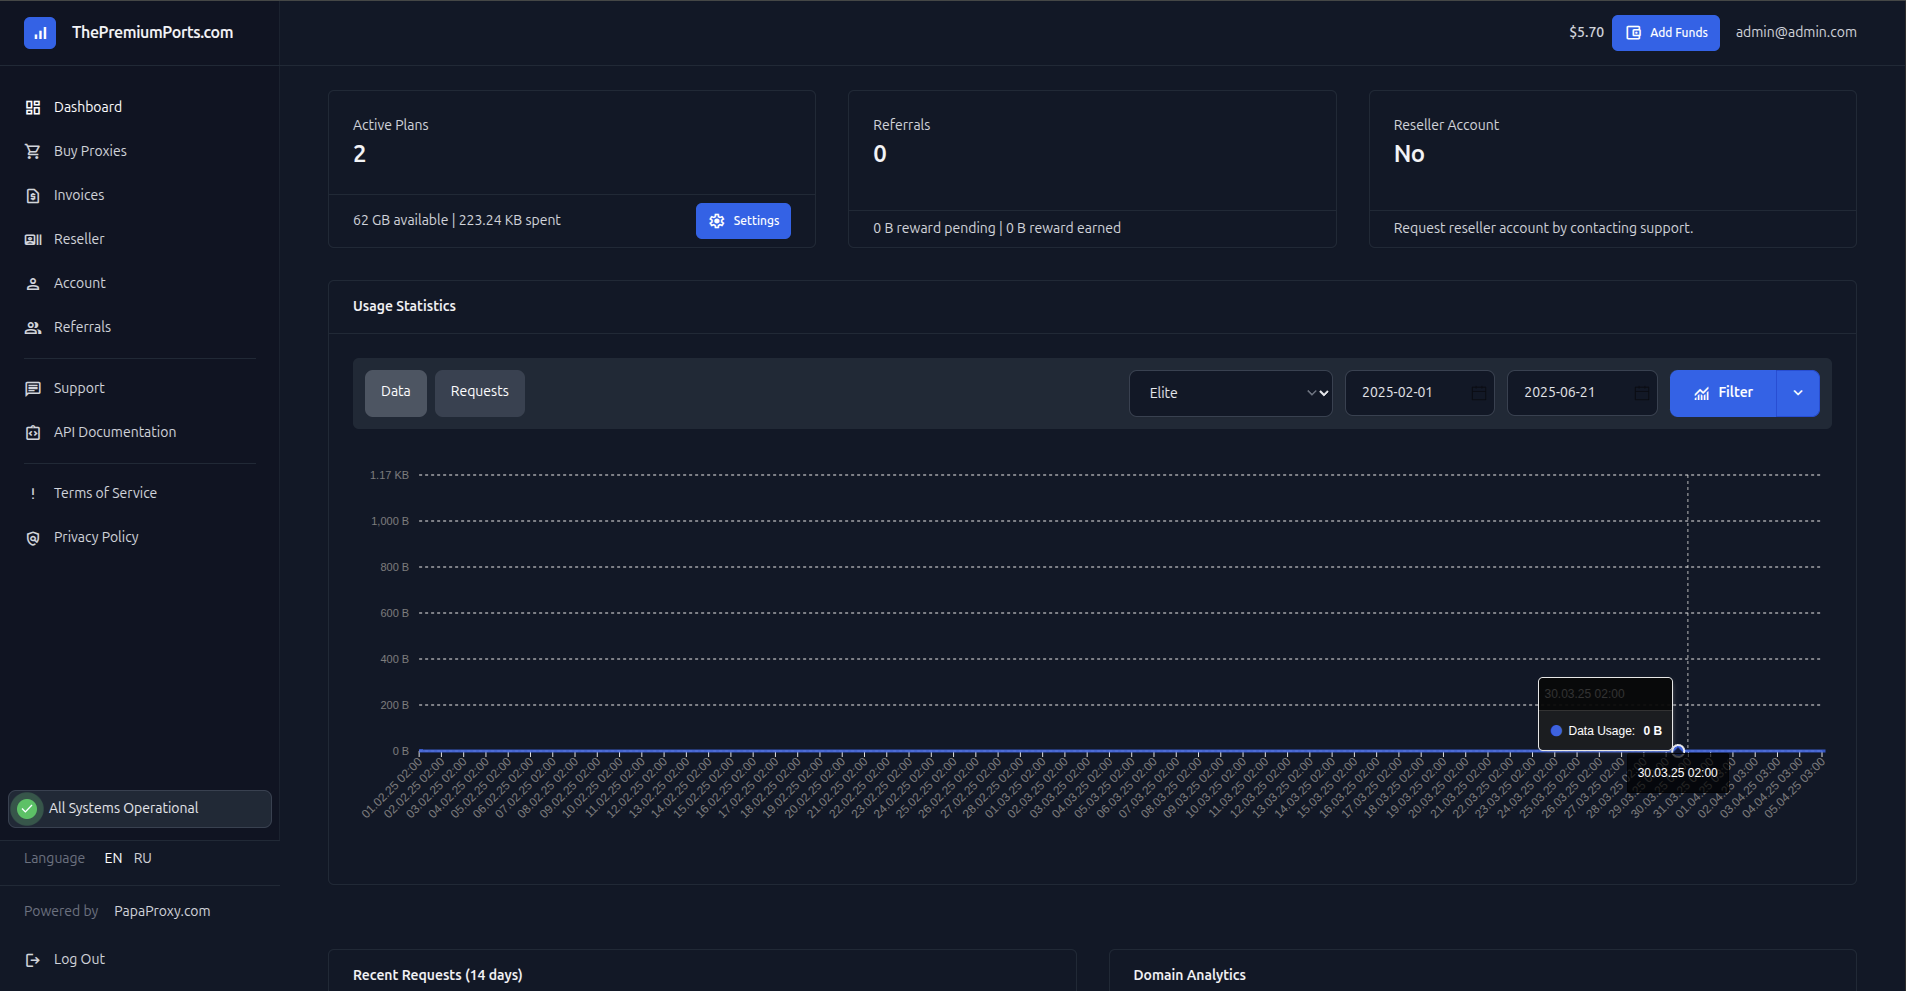Open Dashboard via its grid icon
1906x991 pixels.
click(33, 107)
